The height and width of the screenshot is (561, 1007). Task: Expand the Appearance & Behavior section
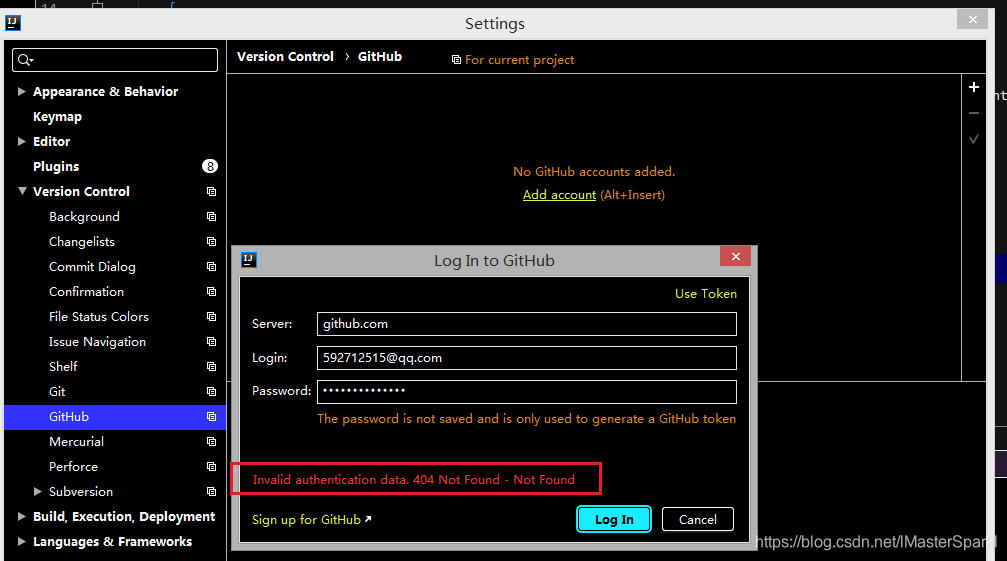(21, 91)
